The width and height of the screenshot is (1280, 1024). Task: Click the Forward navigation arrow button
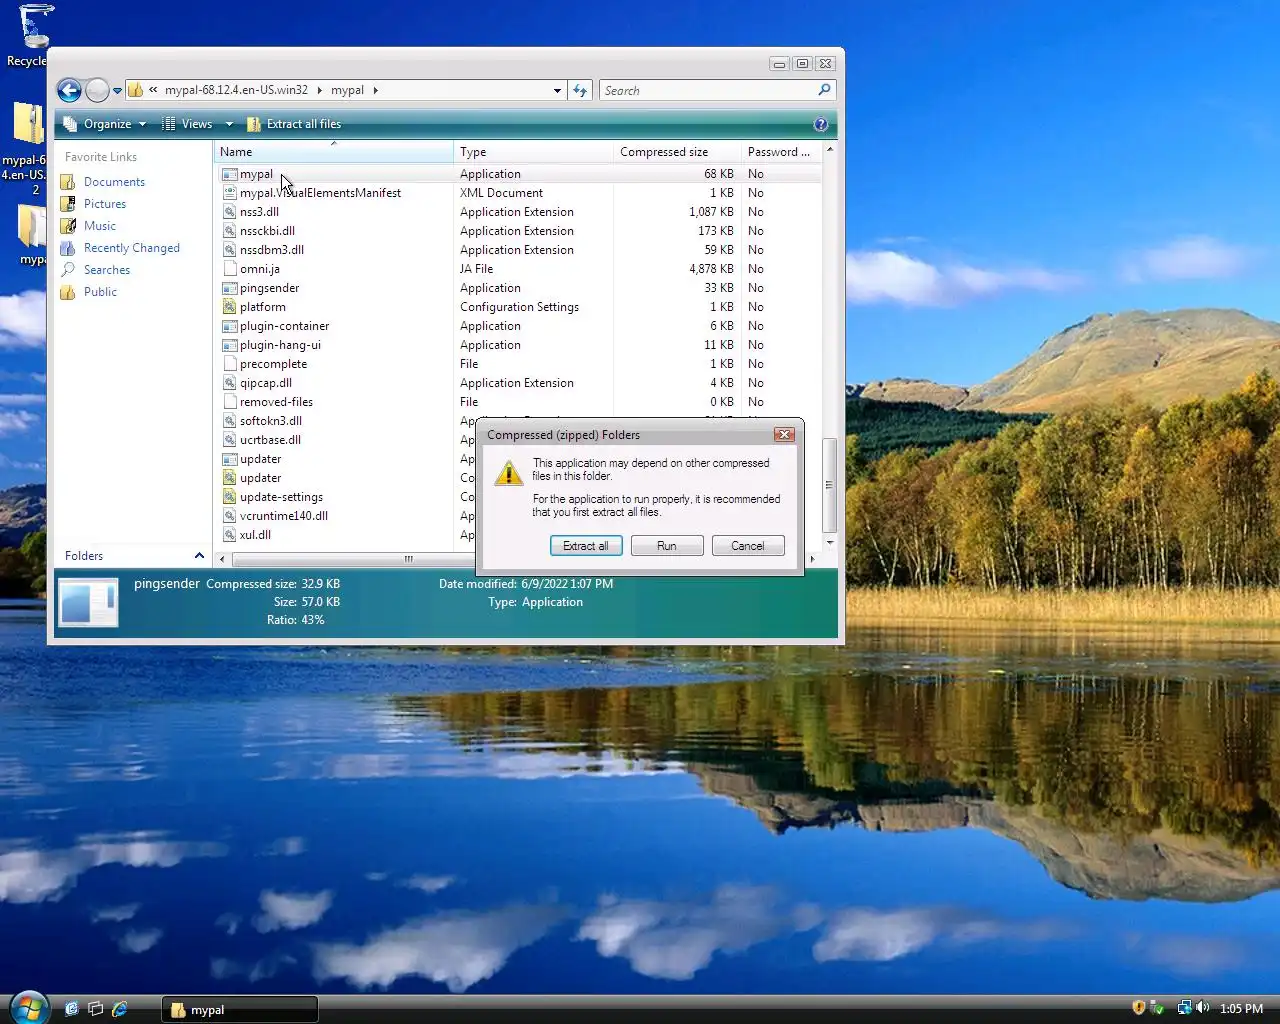click(x=97, y=91)
